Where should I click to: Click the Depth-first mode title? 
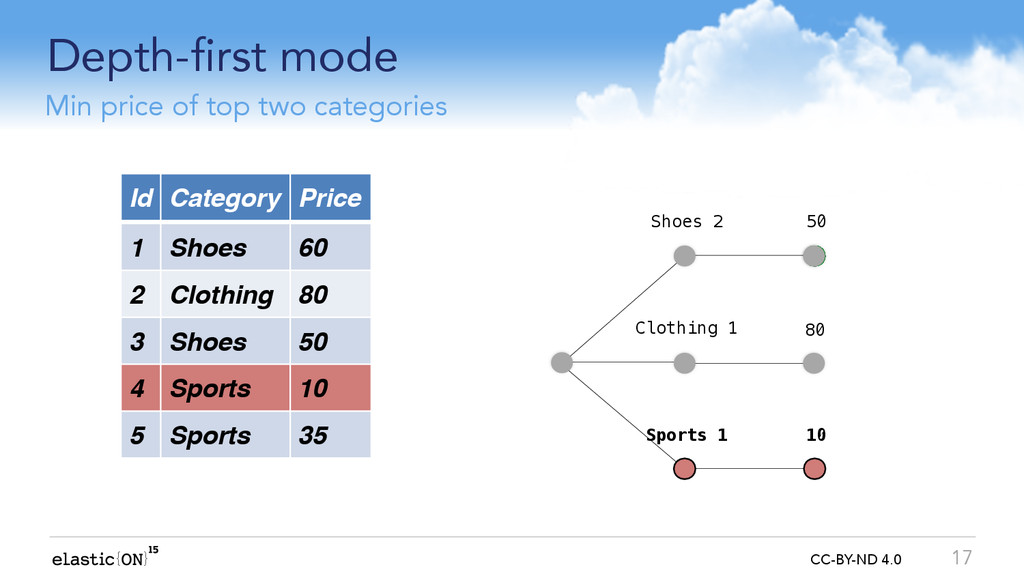223,57
